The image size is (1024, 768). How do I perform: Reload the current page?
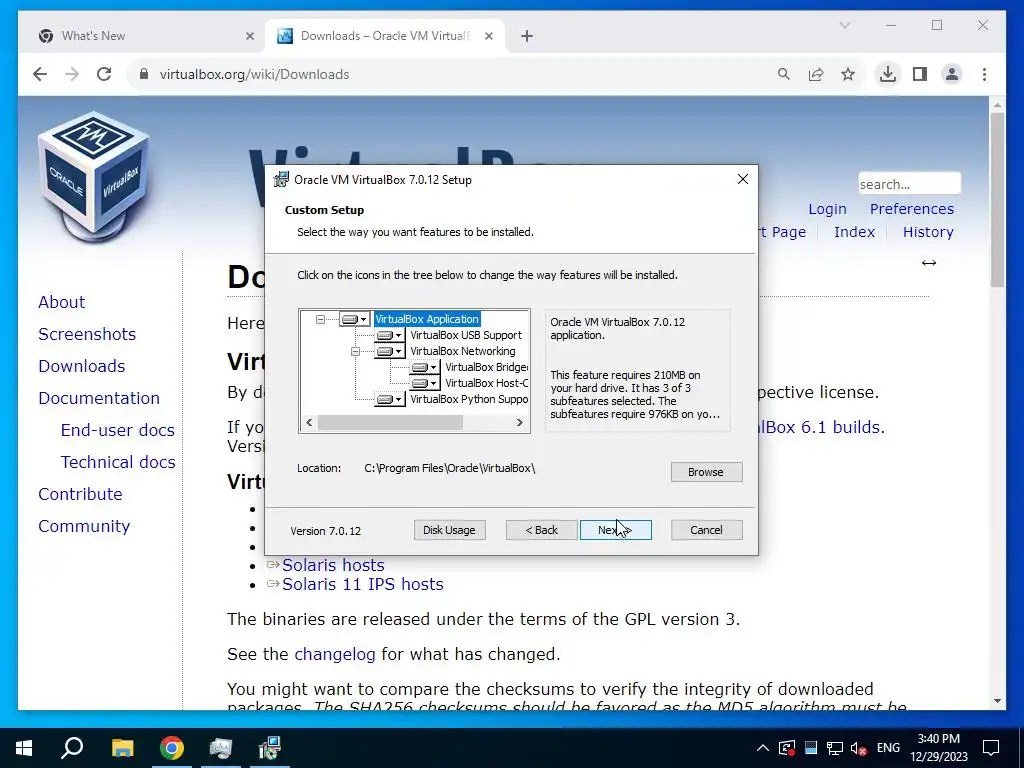(x=104, y=74)
